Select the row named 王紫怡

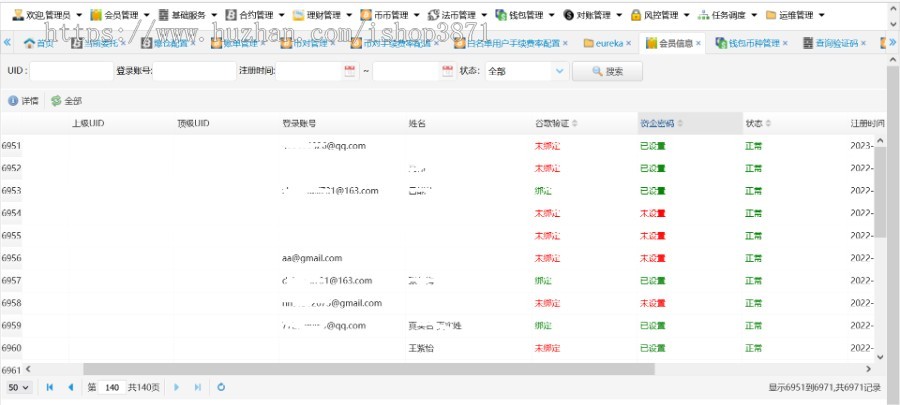[437, 348]
